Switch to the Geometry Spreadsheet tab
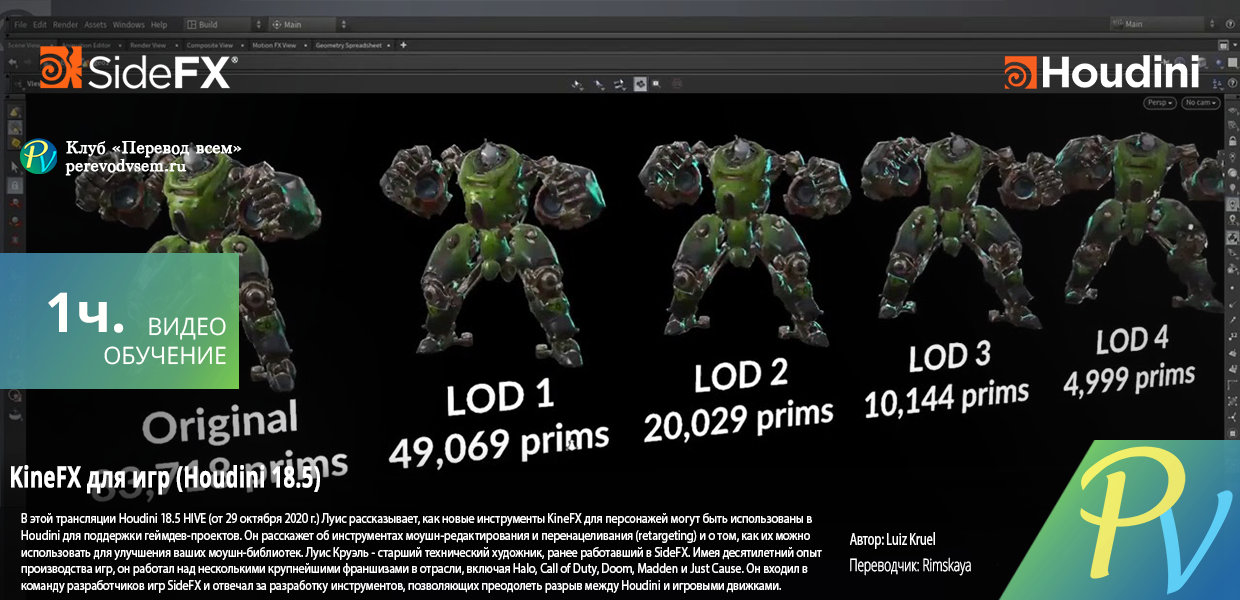The height and width of the screenshot is (600, 1240). (x=349, y=45)
